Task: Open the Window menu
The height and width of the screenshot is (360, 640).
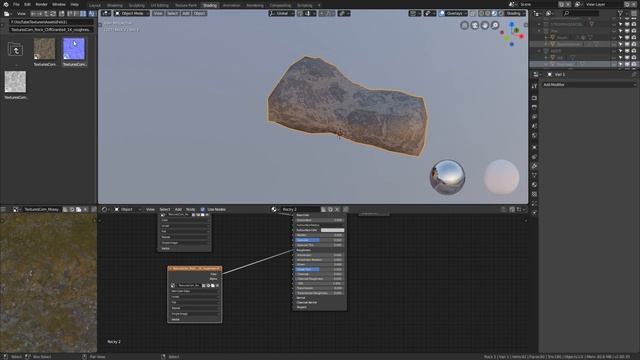Action: (59, 4)
